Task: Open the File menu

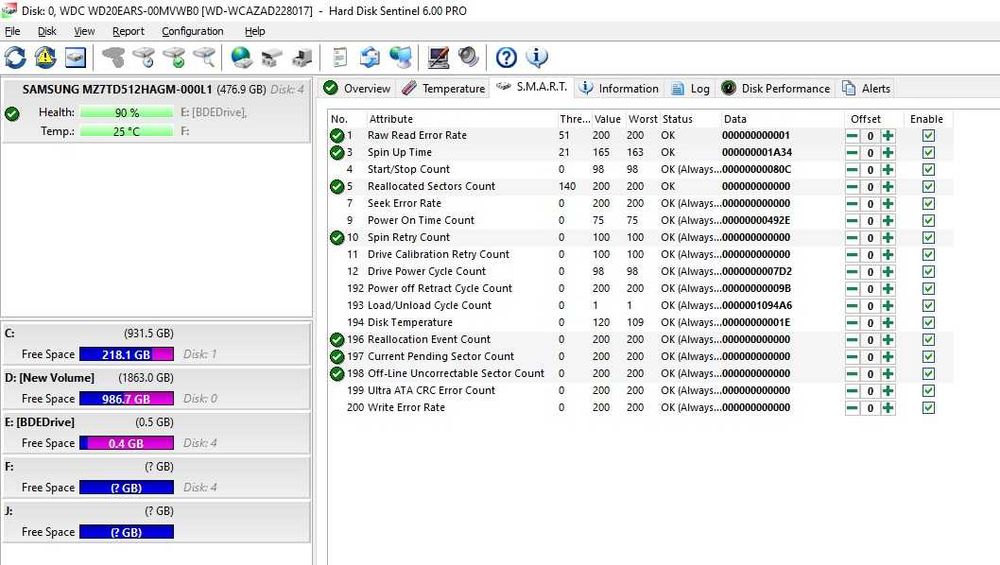Action: 12,31
